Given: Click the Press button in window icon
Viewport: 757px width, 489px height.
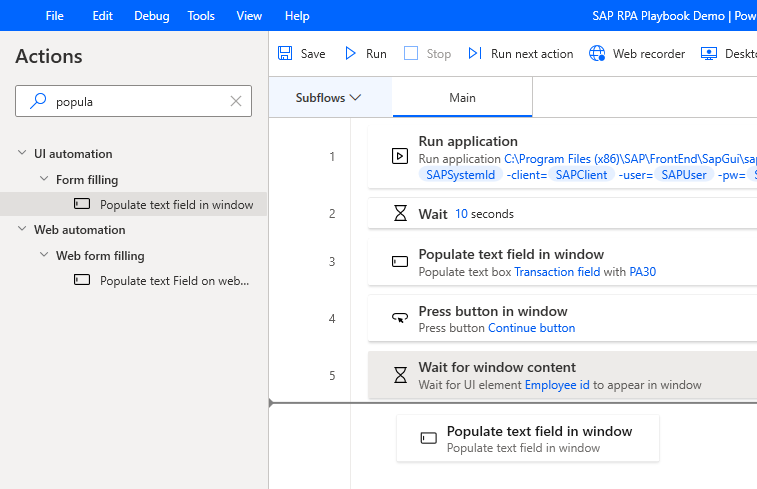Looking at the screenshot, I should [400, 318].
